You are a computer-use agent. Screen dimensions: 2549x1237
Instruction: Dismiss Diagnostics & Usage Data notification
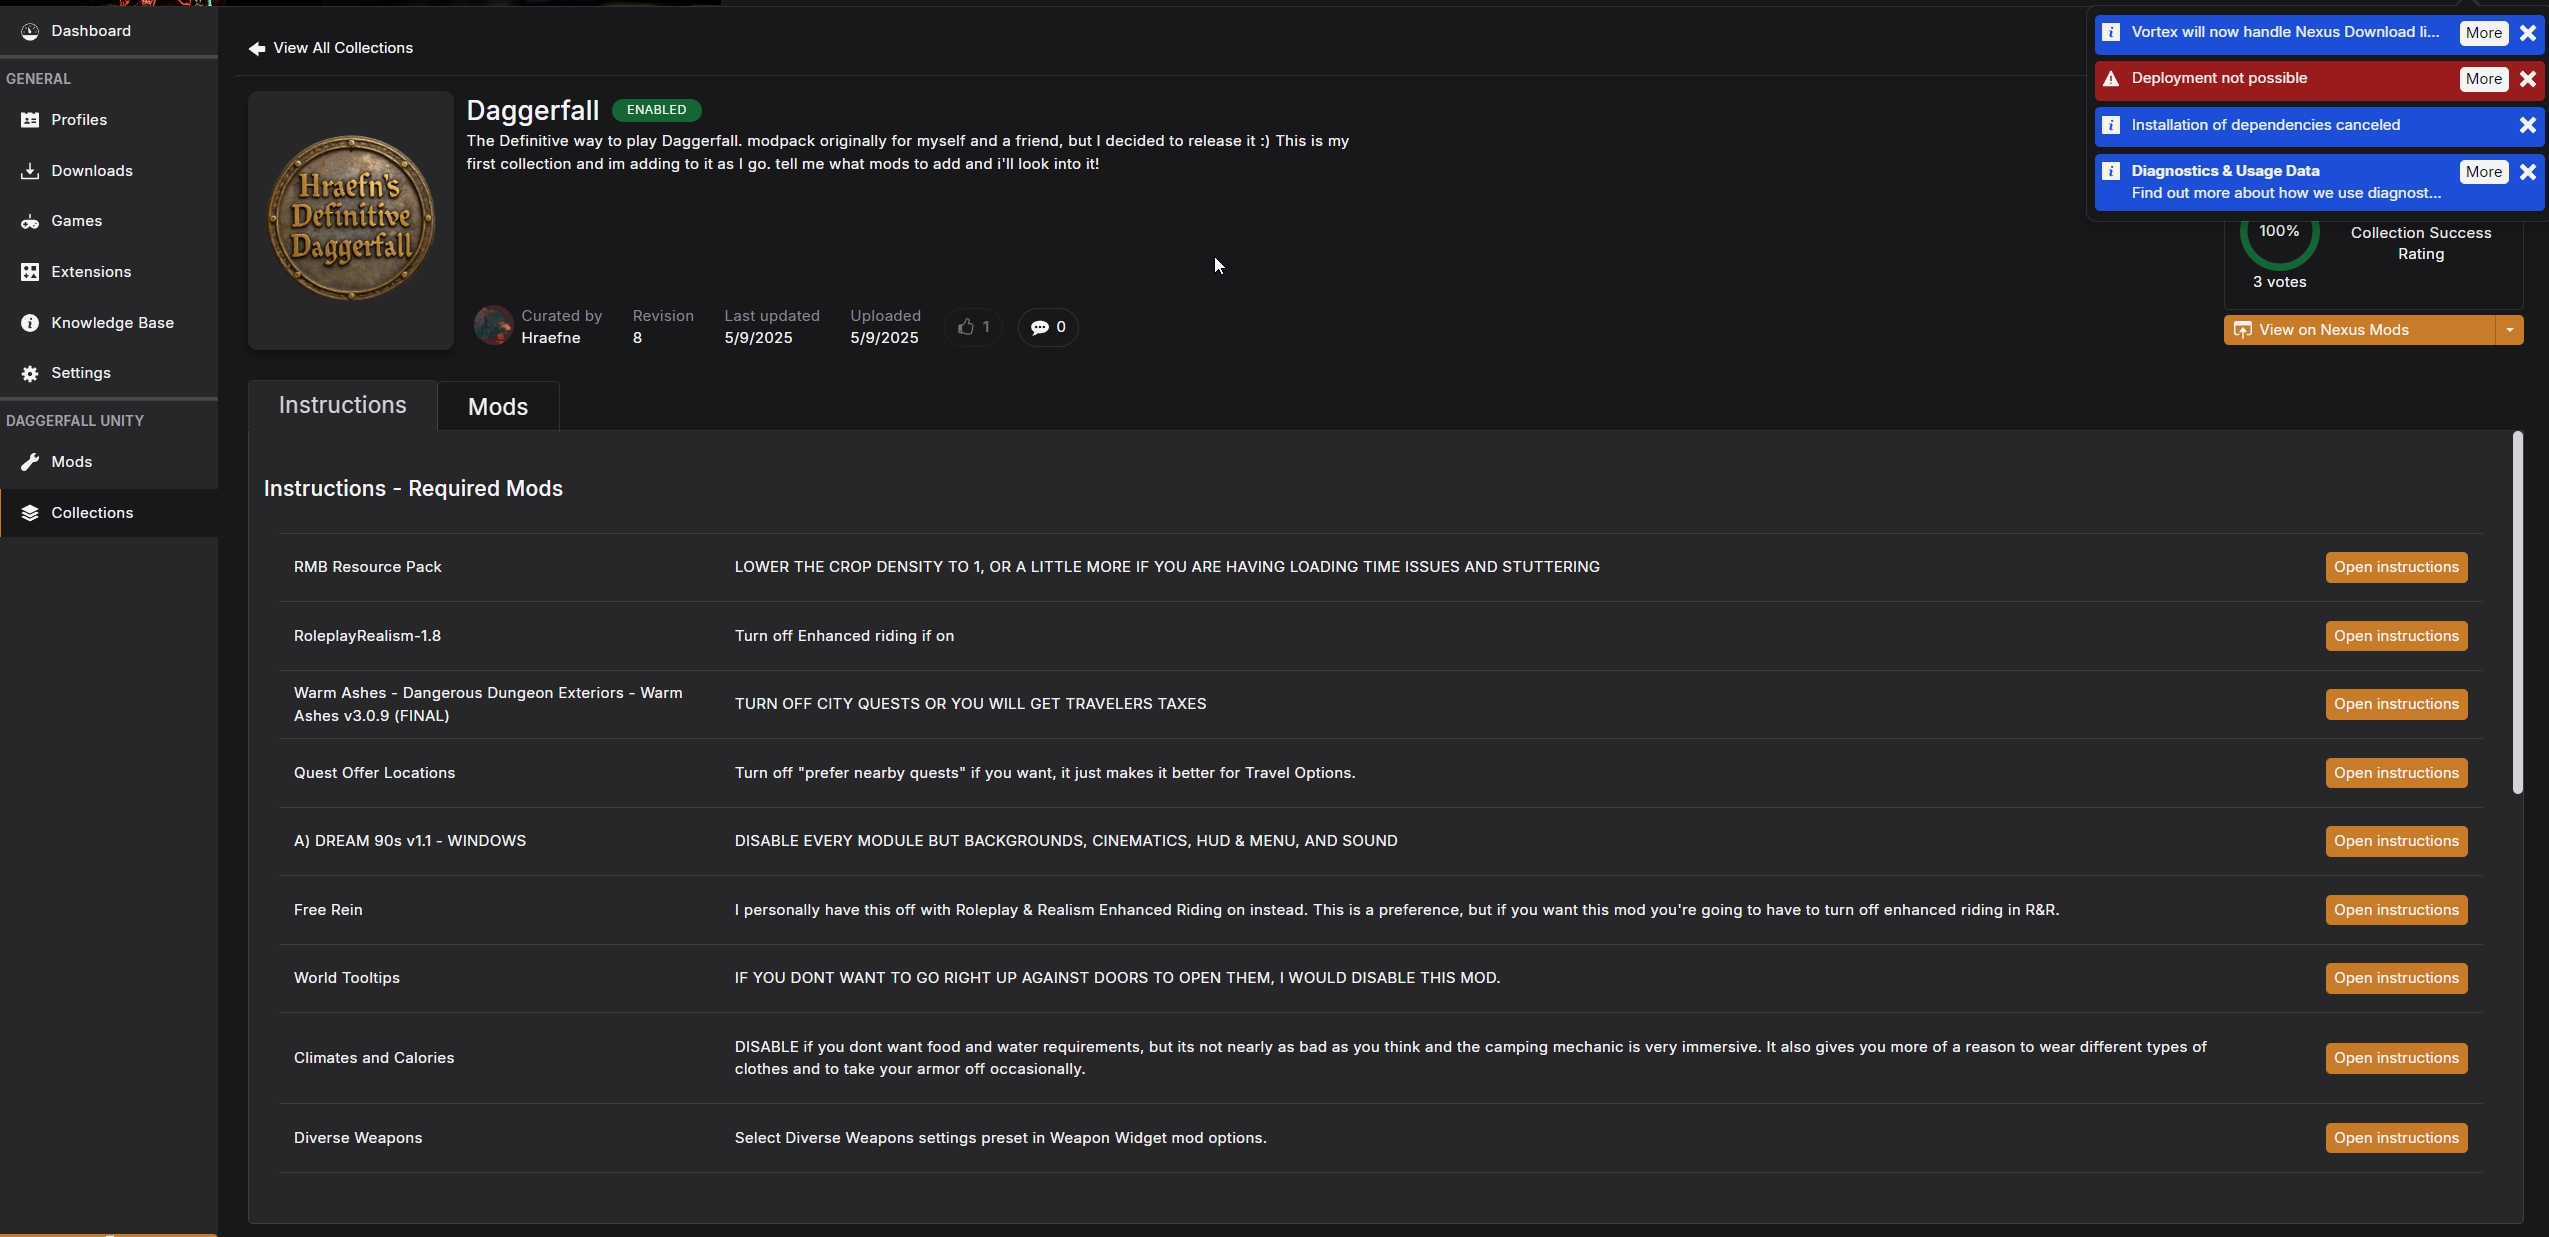2528,172
